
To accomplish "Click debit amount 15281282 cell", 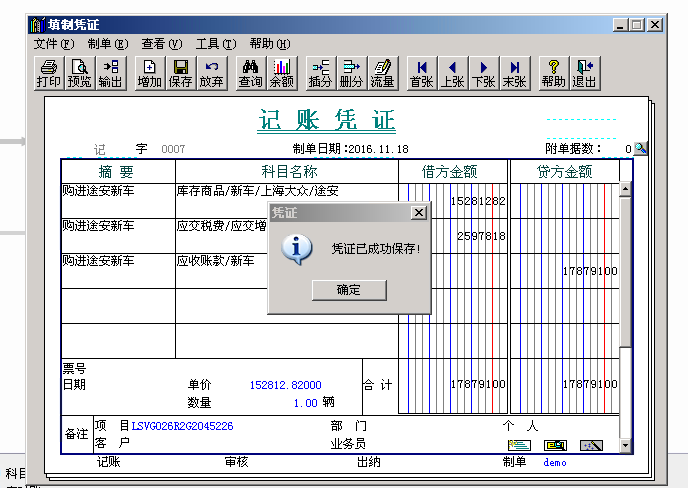I will pos(453,201).
